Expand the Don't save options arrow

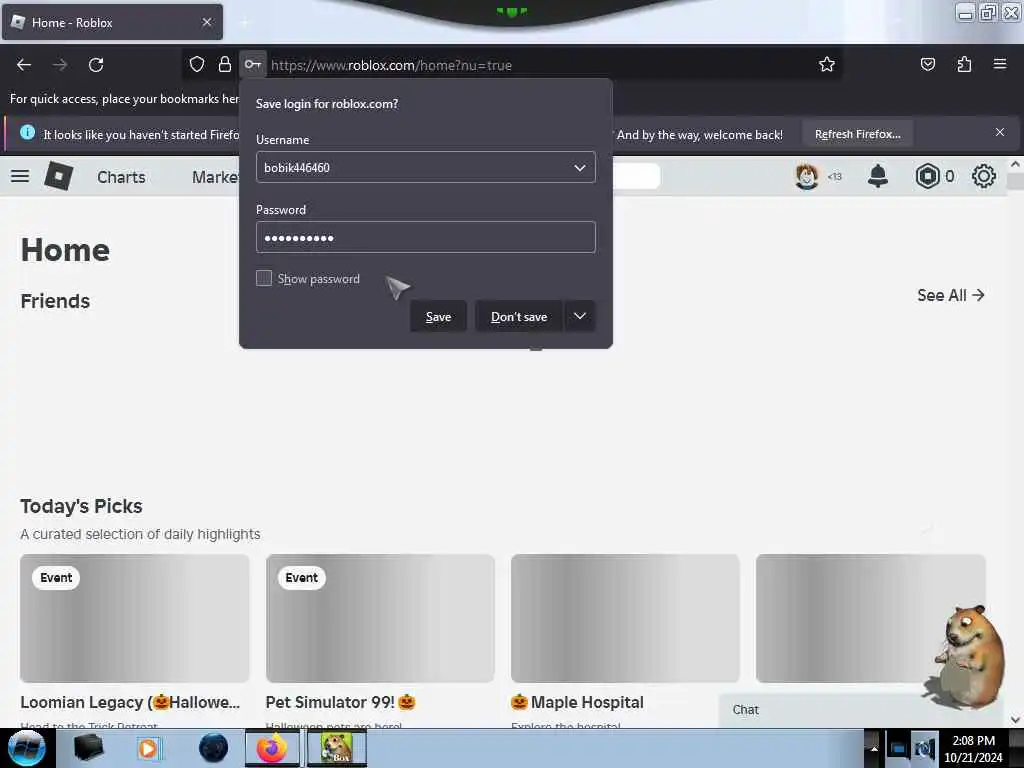[580, 316]
